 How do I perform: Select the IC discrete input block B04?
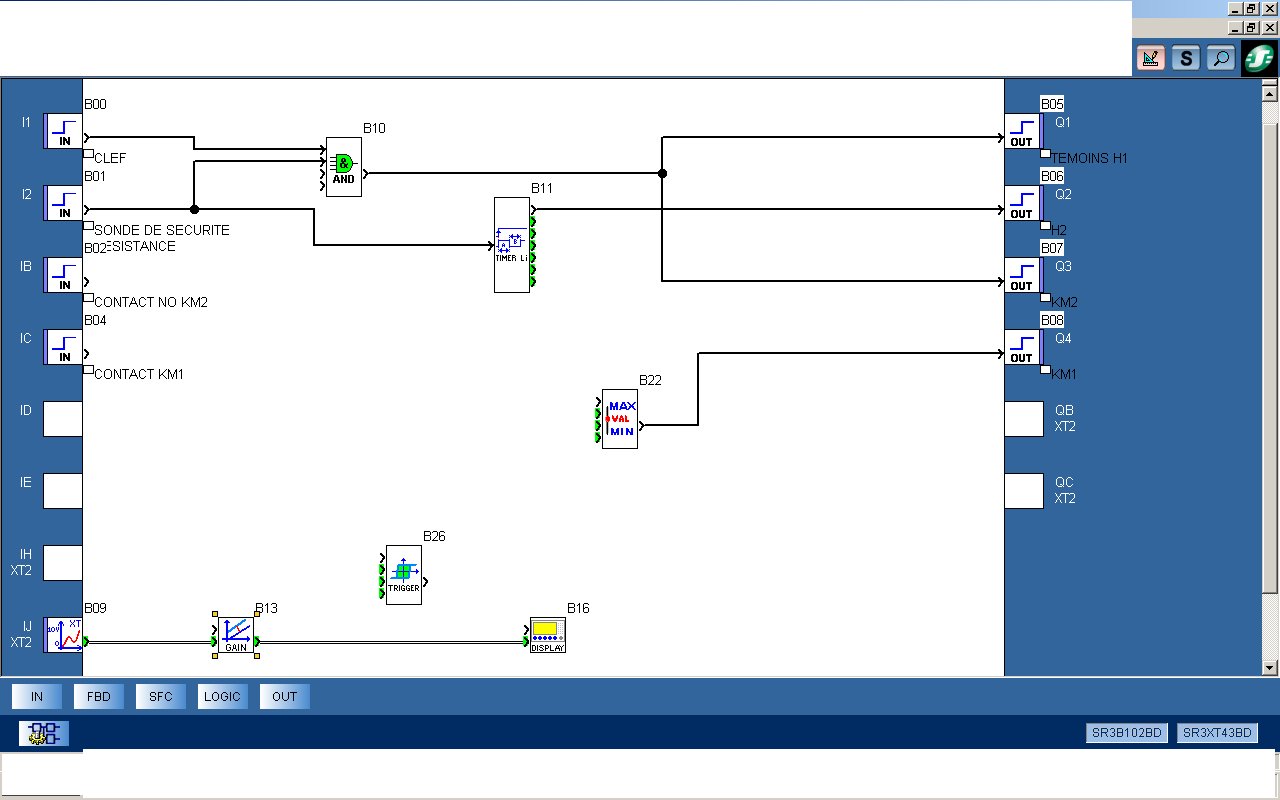click(x=64, y=347)
